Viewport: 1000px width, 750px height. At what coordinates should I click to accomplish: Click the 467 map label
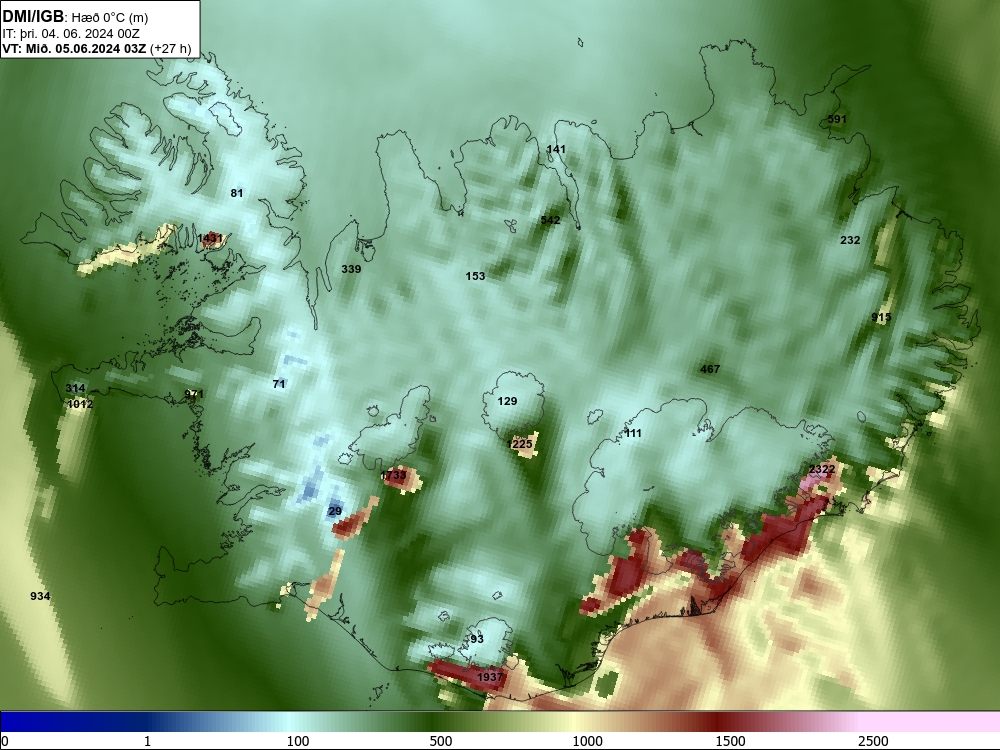(710, 369)
